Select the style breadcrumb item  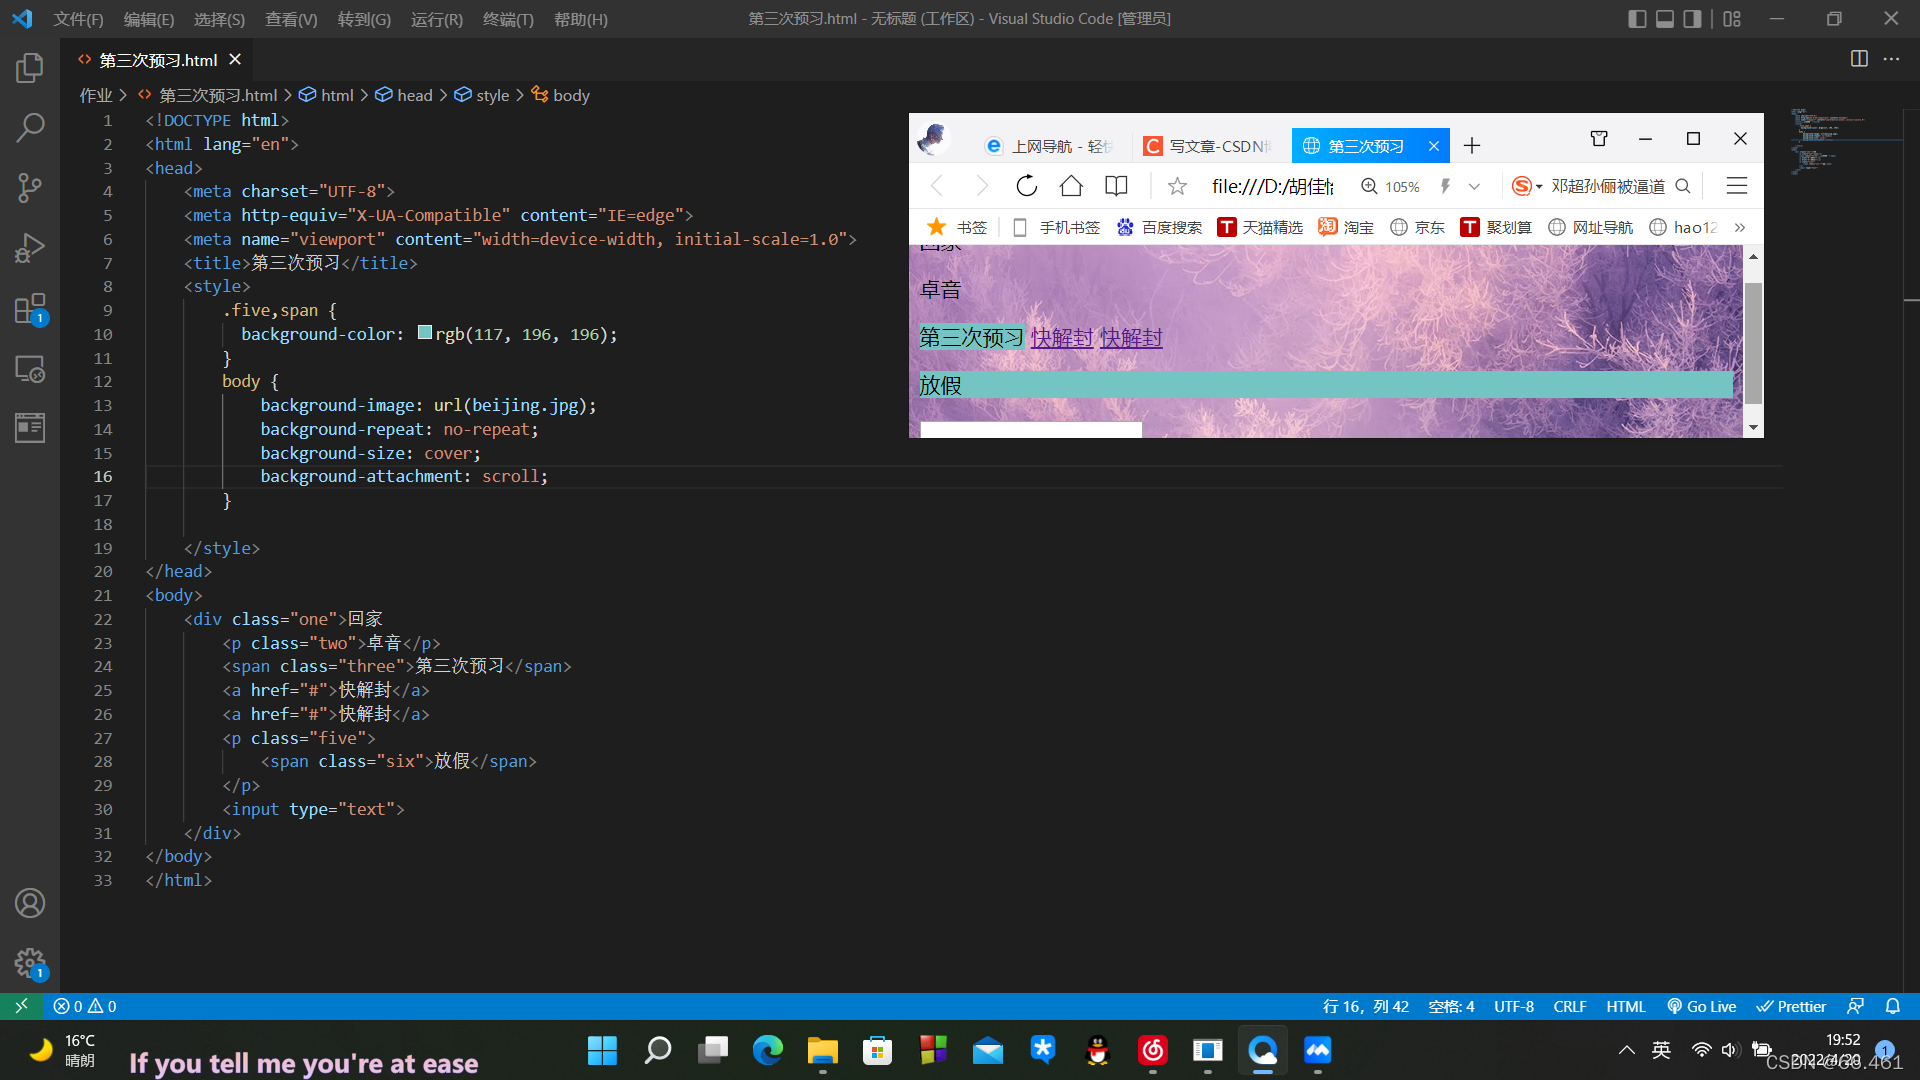[x=481, y=95]
